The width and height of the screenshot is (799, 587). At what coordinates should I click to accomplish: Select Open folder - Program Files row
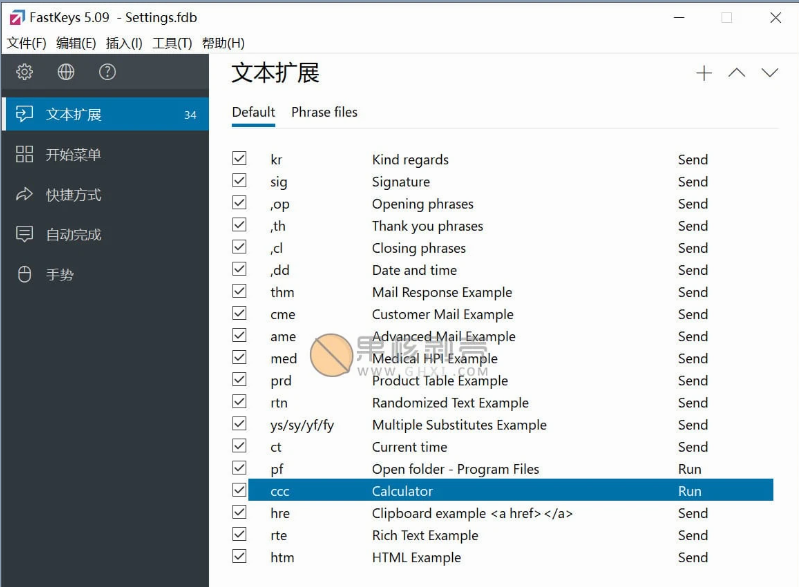click(x=511, y=469)
